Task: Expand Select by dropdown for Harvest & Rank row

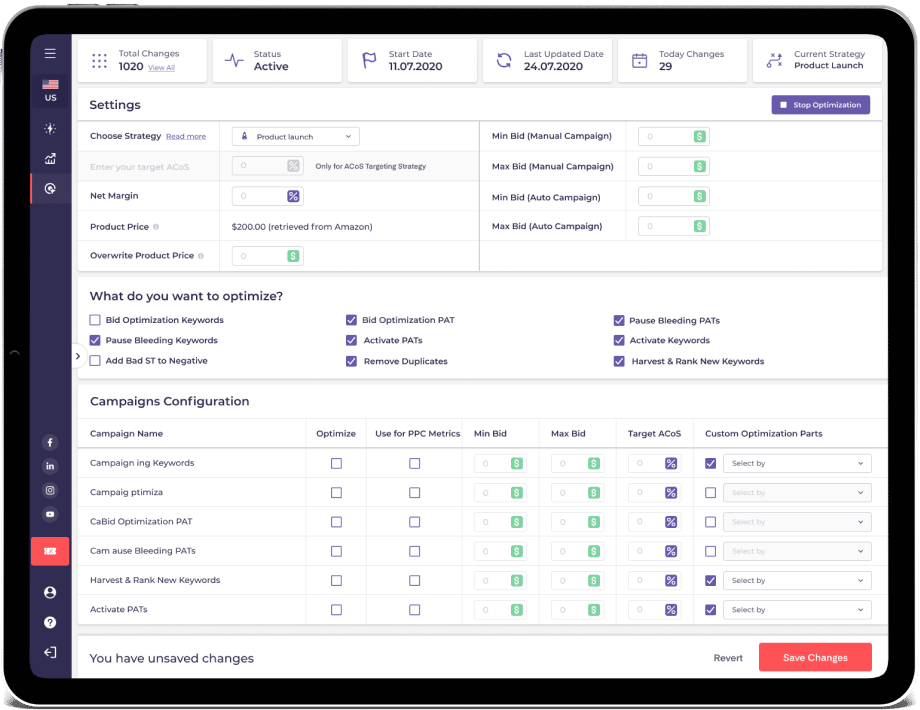Action: pyautogui.click(x=797, y=581)
